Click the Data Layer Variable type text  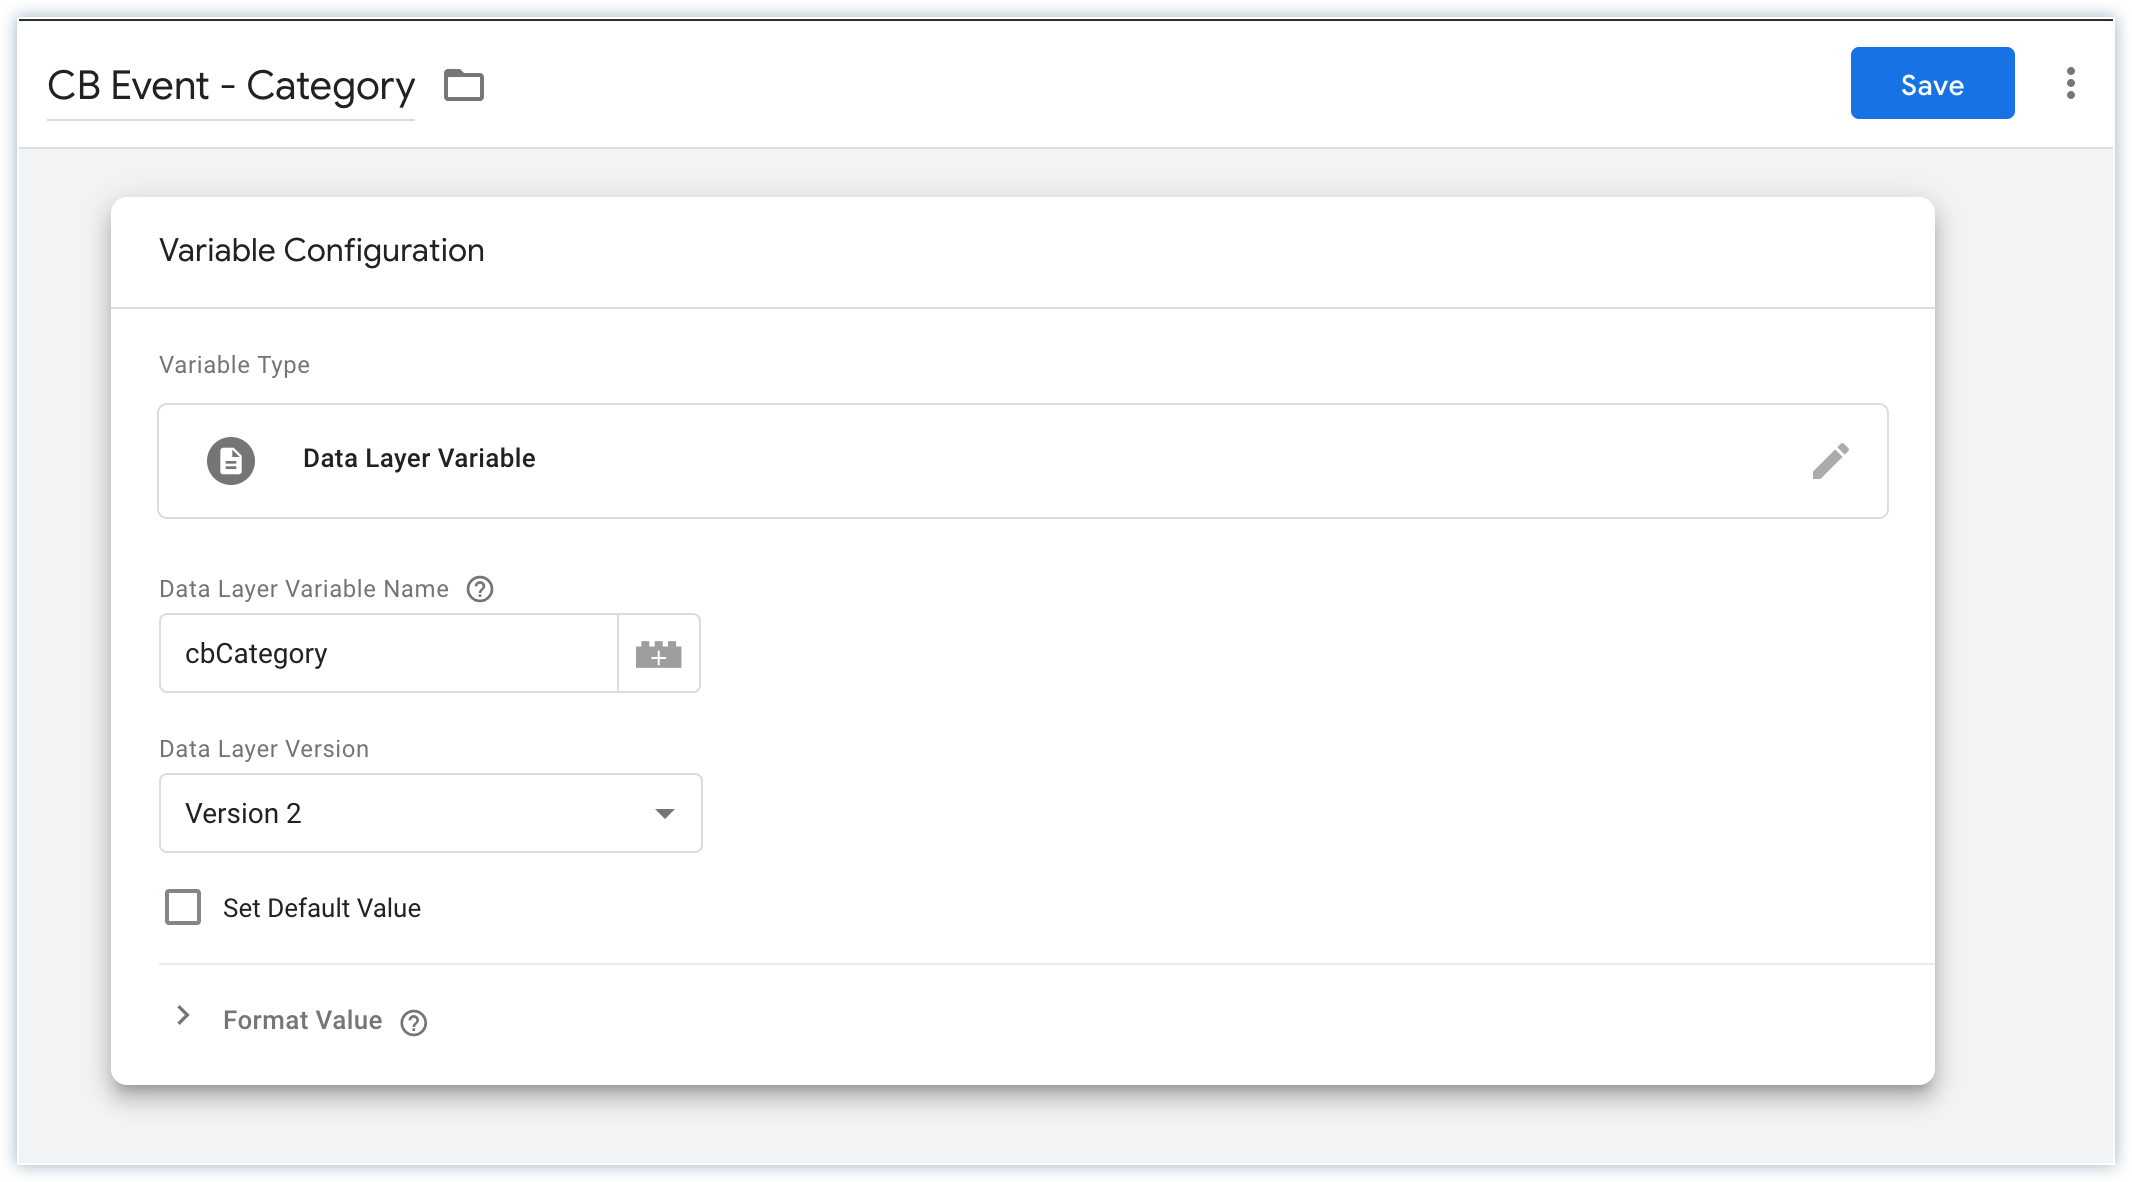[419, 458]
